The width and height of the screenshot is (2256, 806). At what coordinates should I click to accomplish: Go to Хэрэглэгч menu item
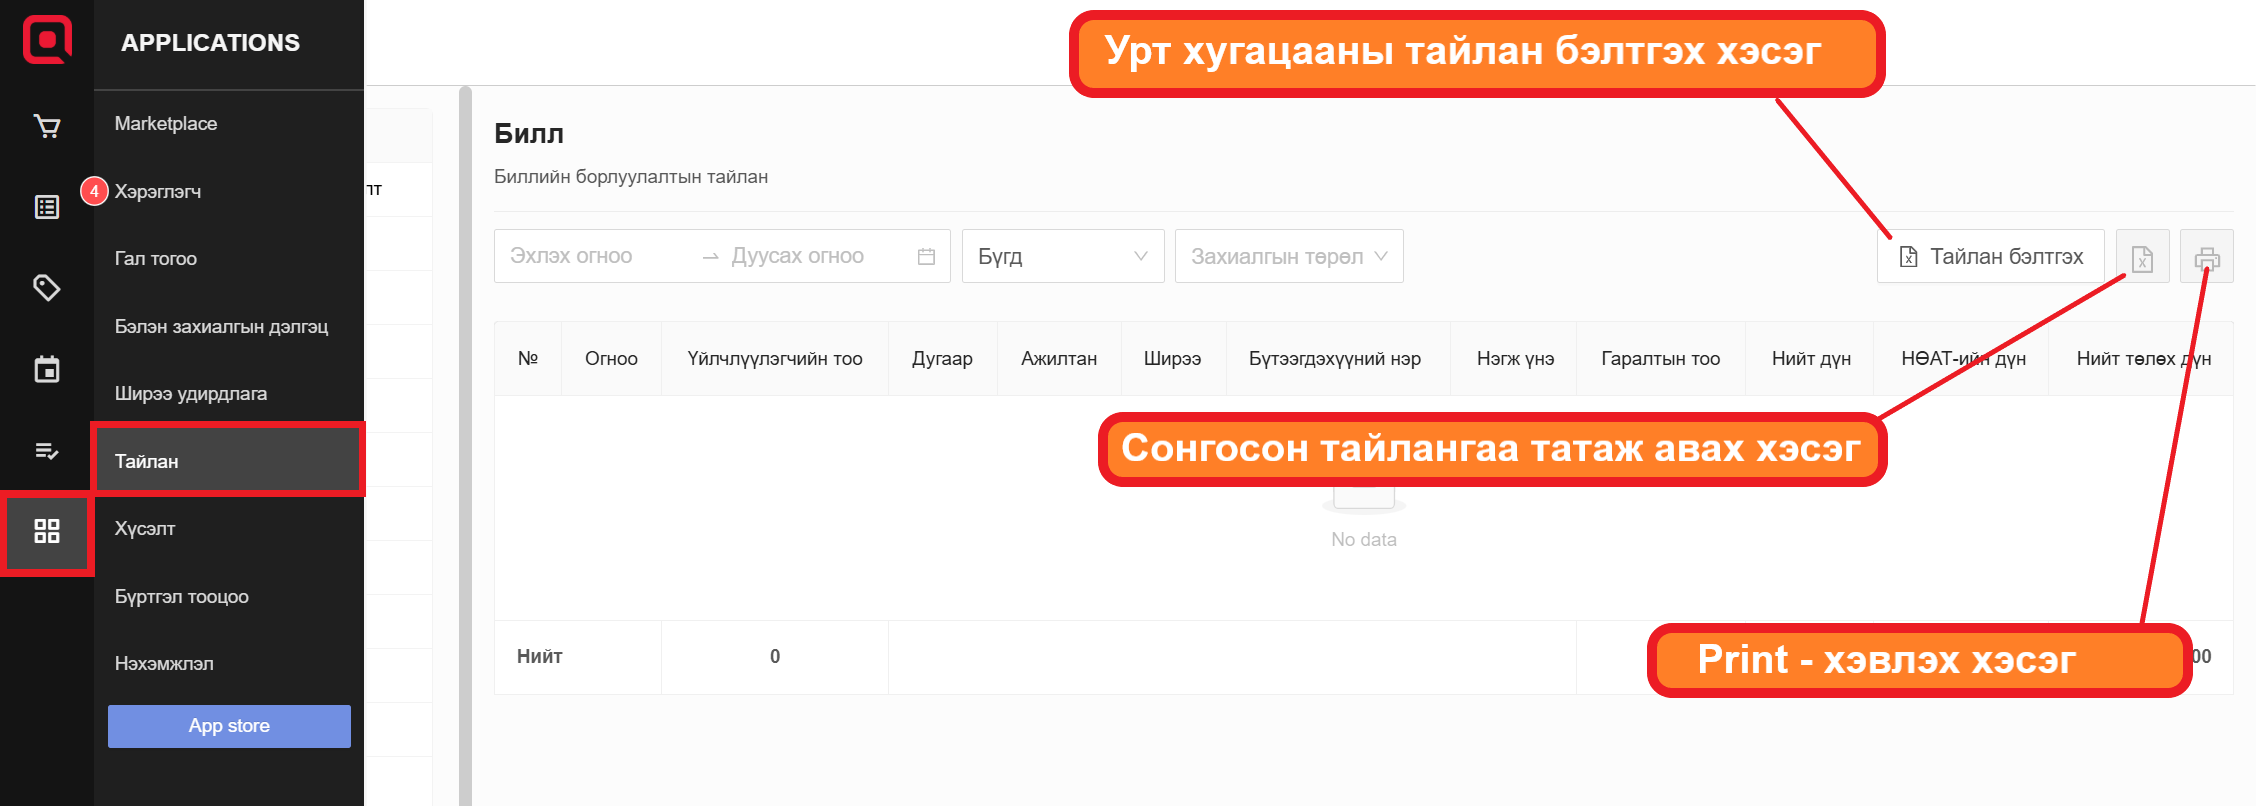click(x=158, y=191)
